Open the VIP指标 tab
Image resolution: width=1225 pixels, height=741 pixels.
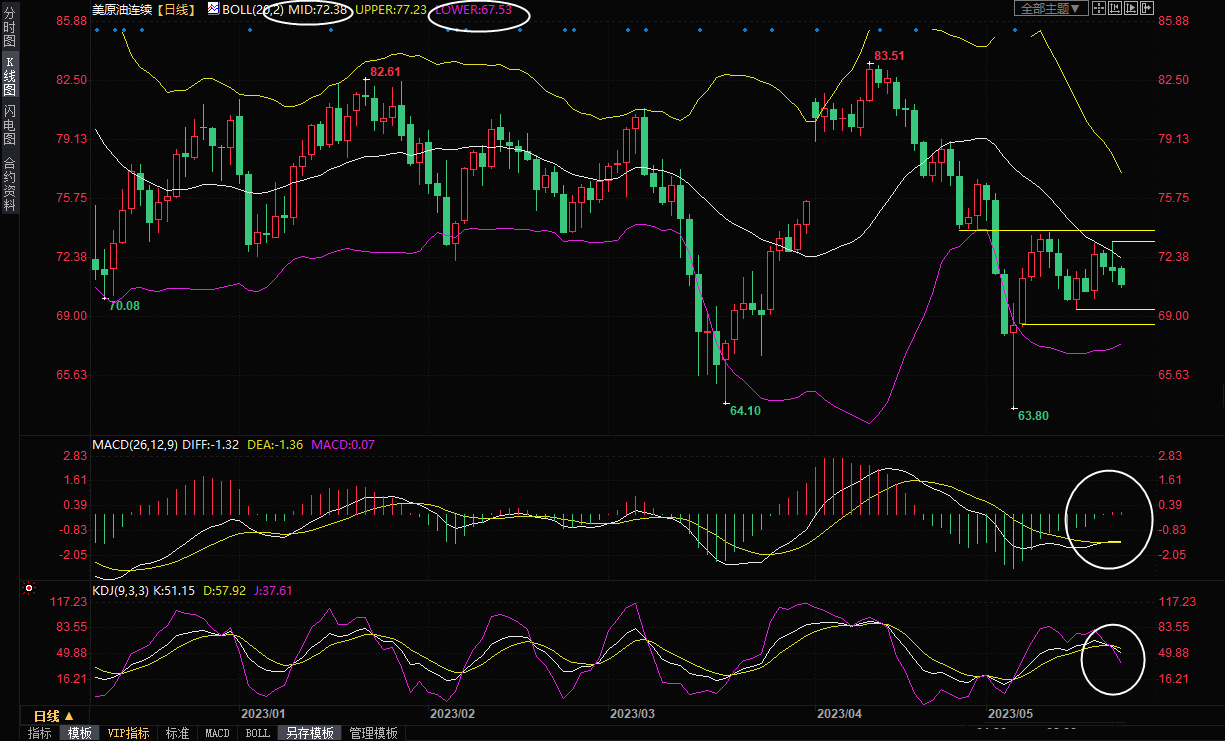pyautogui.click(x=129, y=733)
